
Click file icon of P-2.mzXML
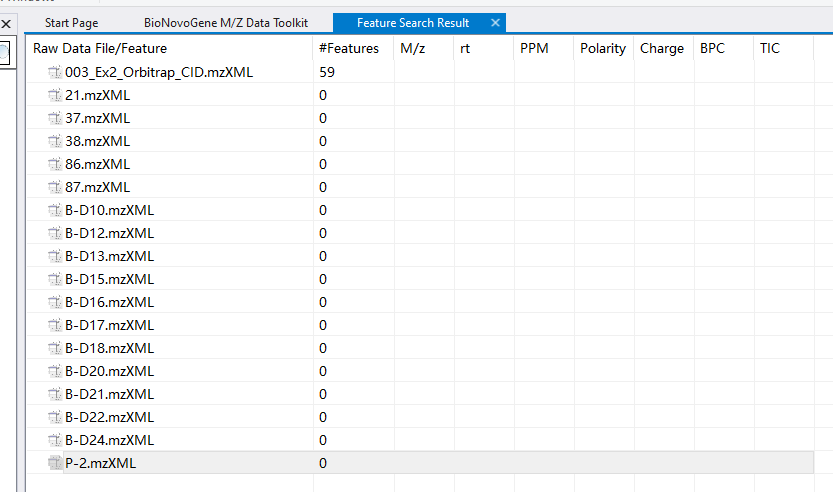coord(55,463)
